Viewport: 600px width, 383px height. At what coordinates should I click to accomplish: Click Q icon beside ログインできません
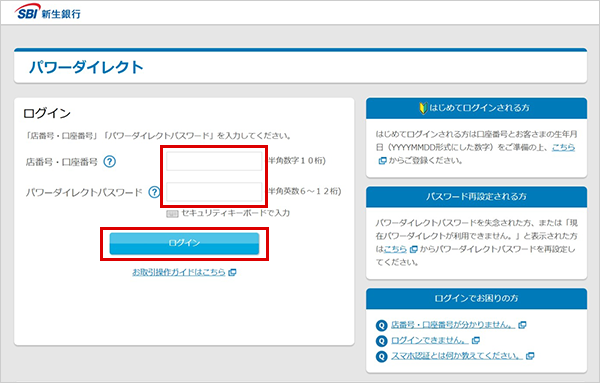tap(382, 341)
